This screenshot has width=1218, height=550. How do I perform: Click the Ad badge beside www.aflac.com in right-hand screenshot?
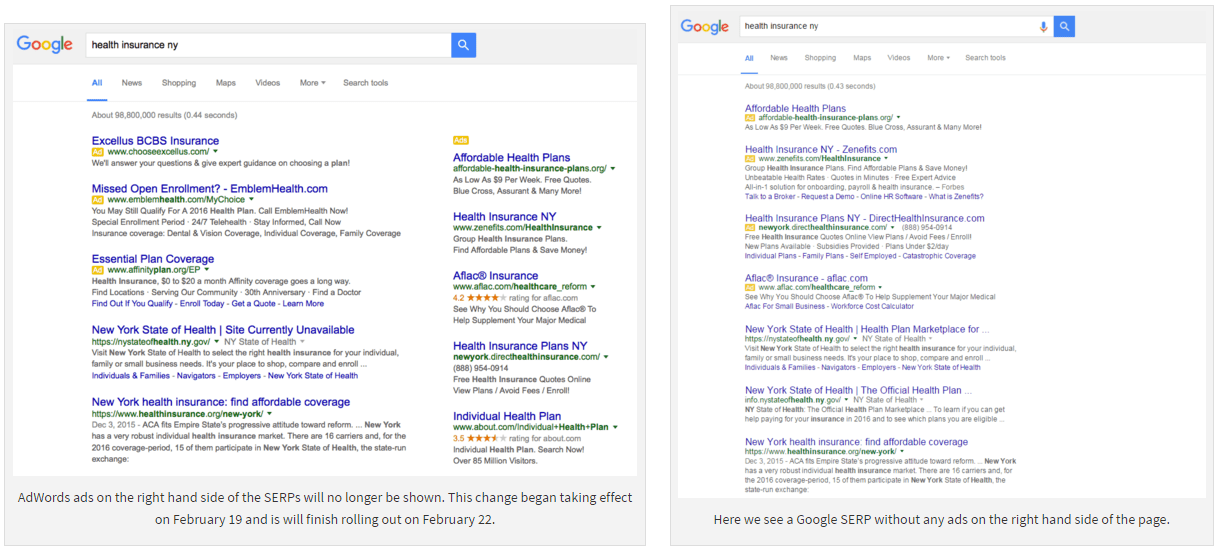750,287
